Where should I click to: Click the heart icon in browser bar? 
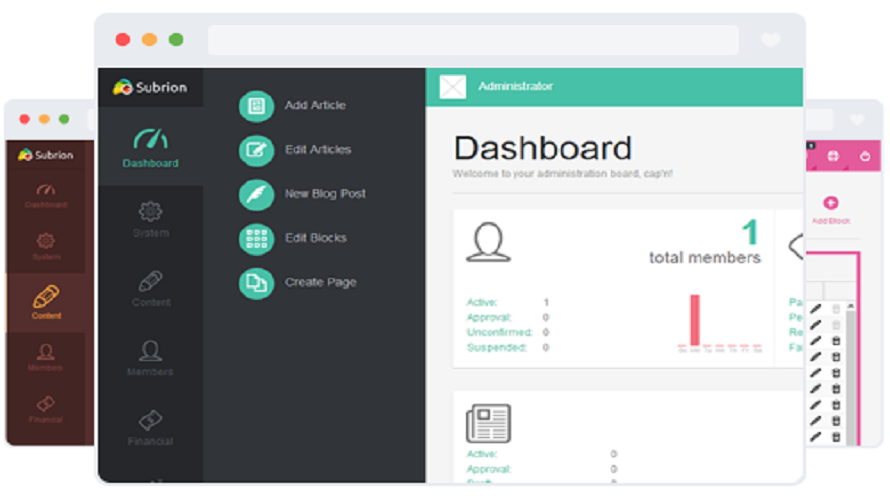770,40
